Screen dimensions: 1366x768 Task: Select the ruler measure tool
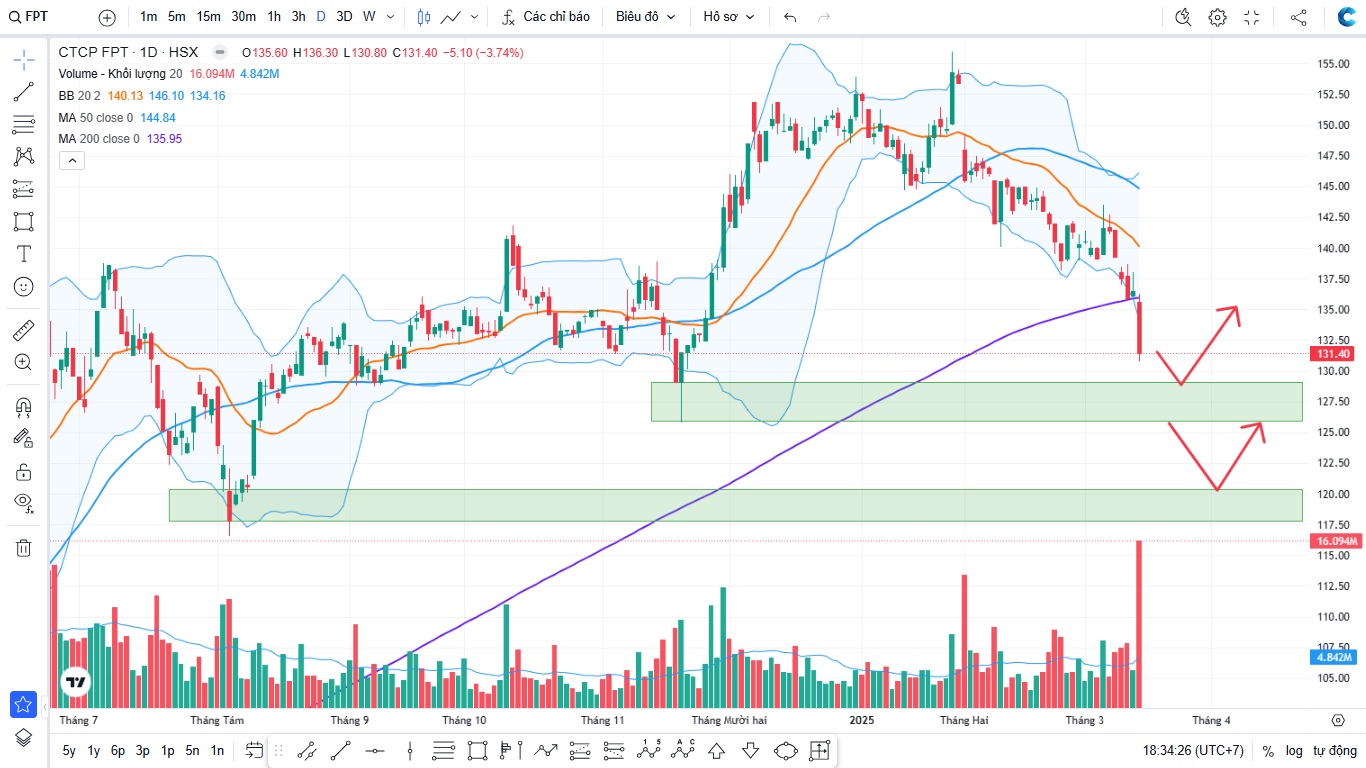[x=24, y=330]
